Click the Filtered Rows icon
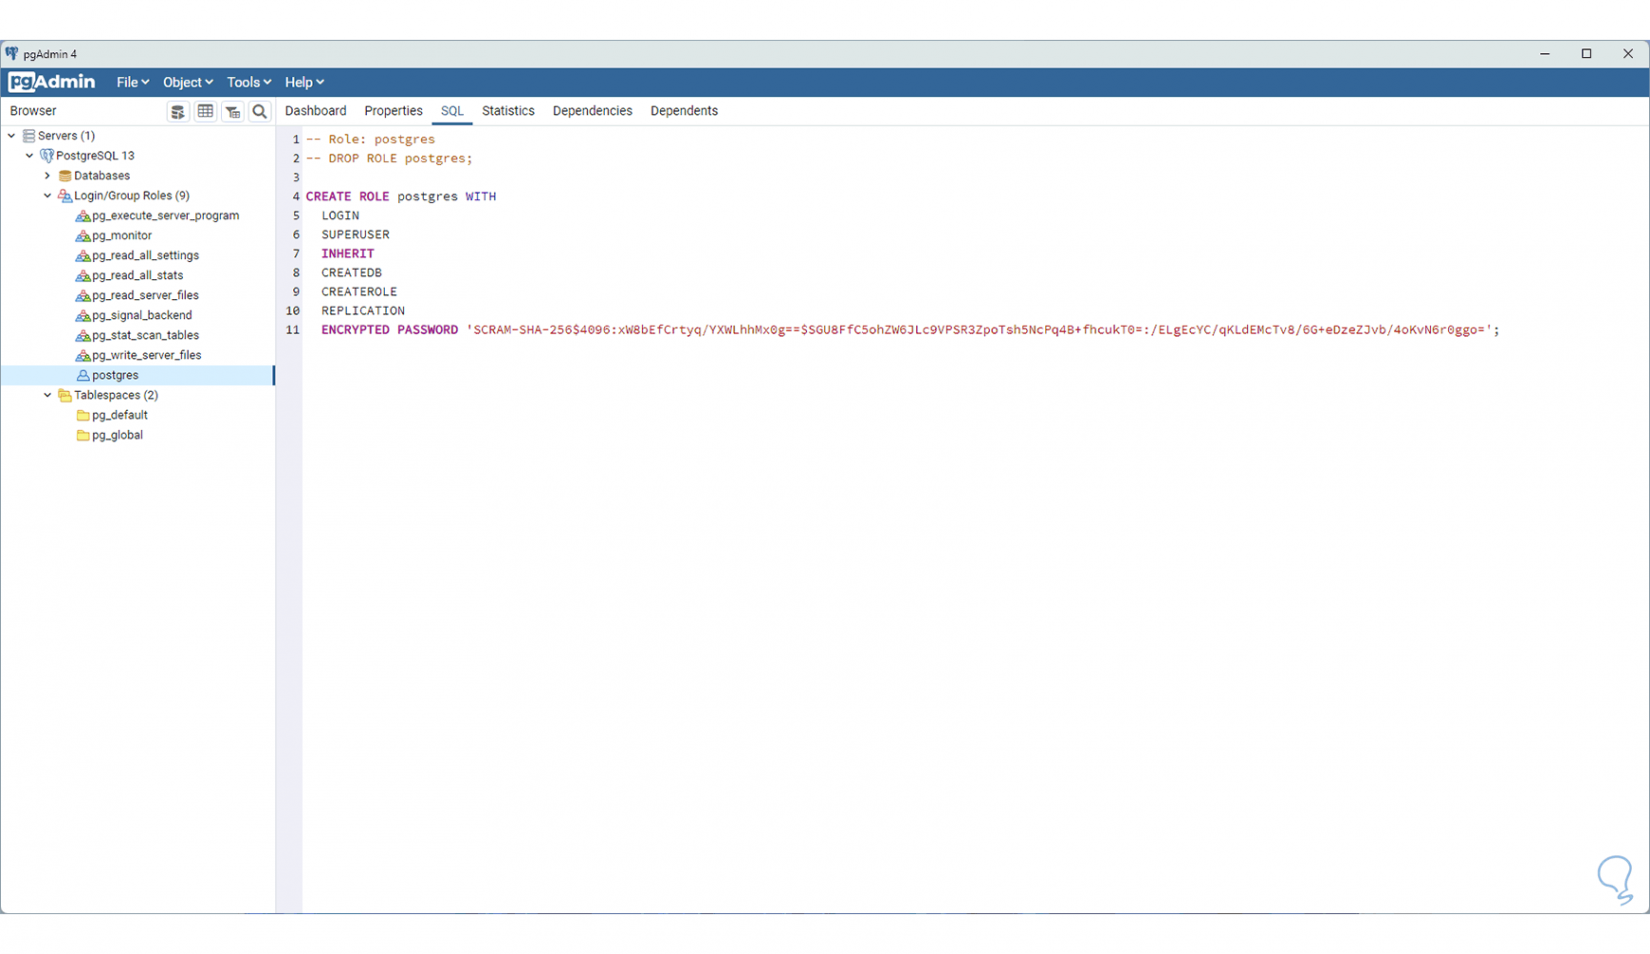The image size is (1650, 954). (x=233, y=111)
